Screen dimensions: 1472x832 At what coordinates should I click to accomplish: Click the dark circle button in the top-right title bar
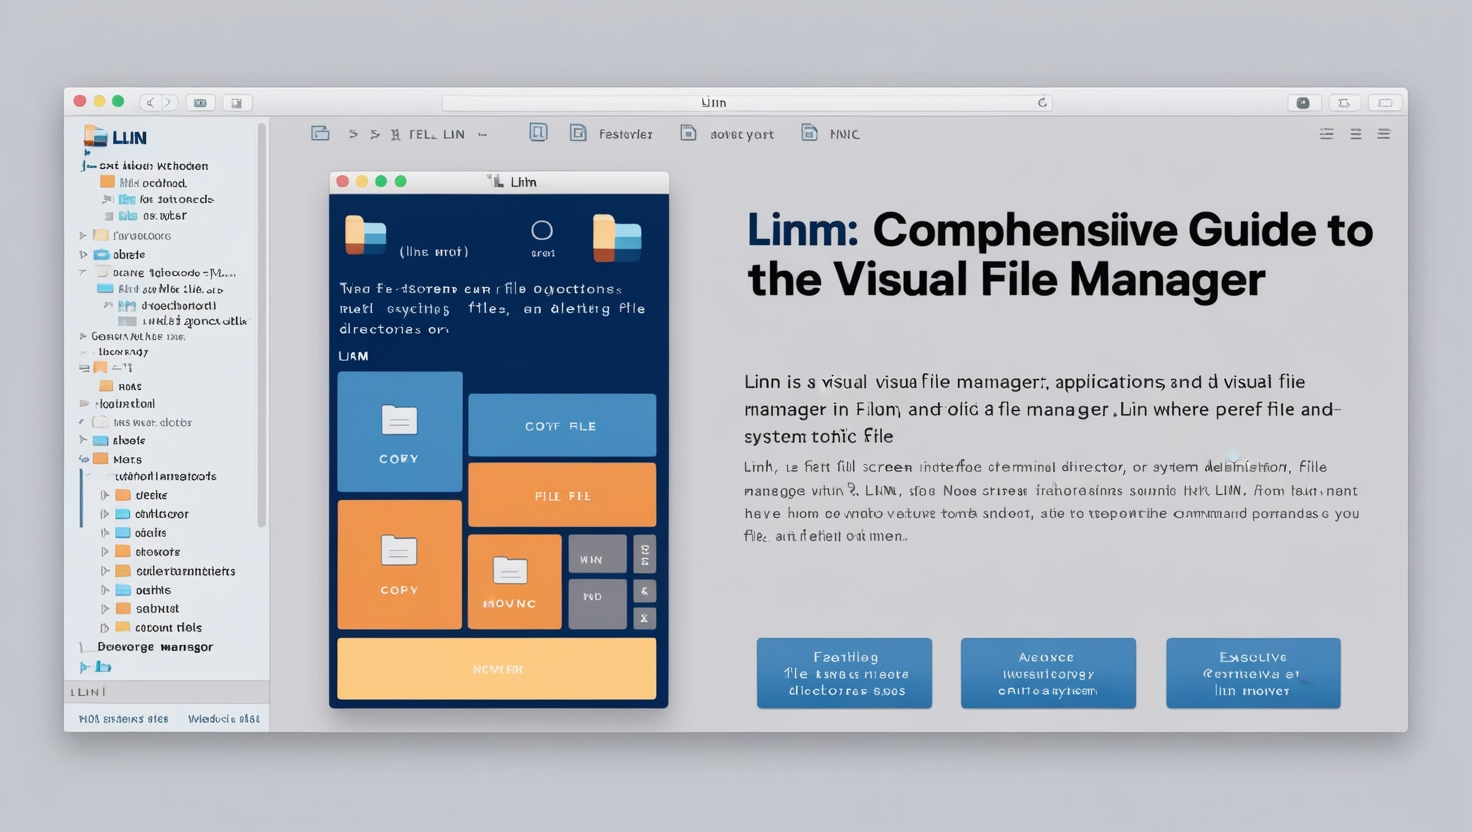pyautogui.click(x=1303, y=102)
